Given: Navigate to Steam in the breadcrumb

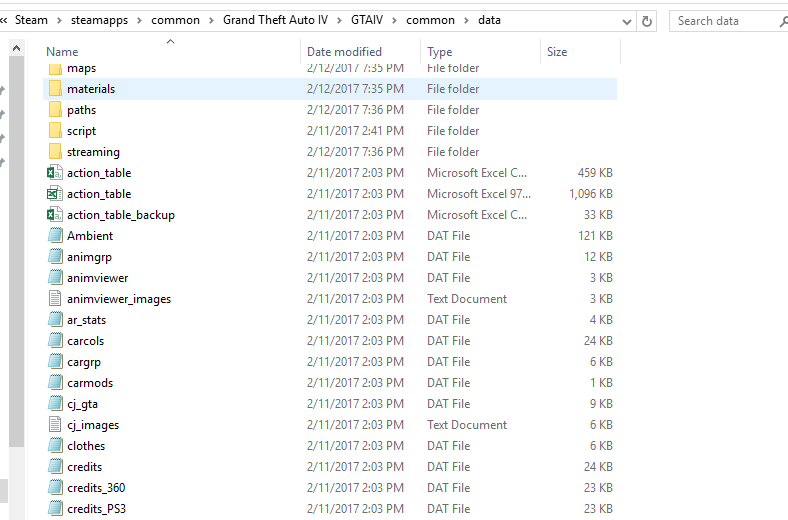Looking at the screenshot, I should [31, 20].
